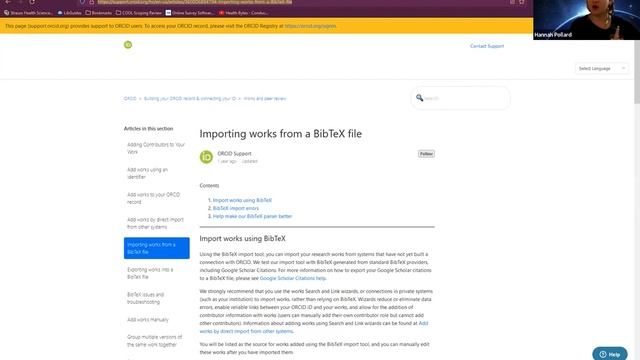Click the padlock icon in address bar
640x360 pixels.
coord(91,2)
